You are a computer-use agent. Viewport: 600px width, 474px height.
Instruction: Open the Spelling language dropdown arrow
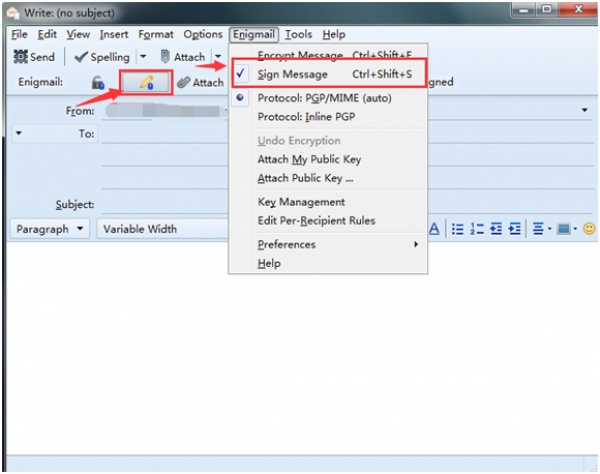[x=143, y=57]
